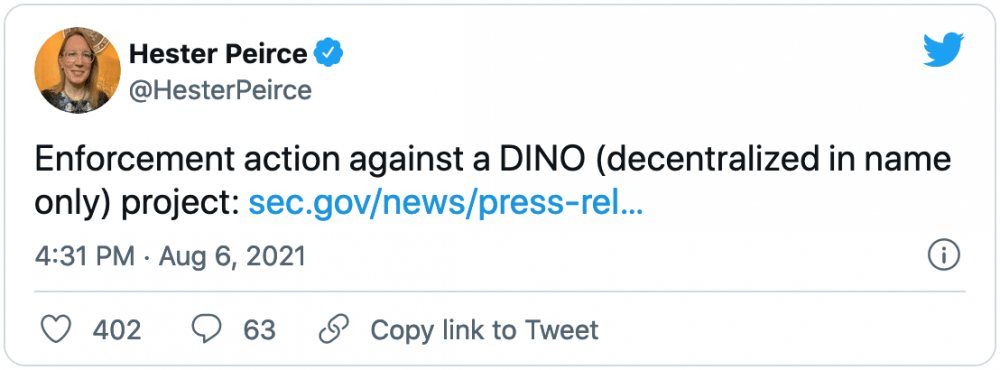The height and width of the screenshot is (370, 1000).
Task: Click the 4:31 PM time text
Action: pos(85,256)
